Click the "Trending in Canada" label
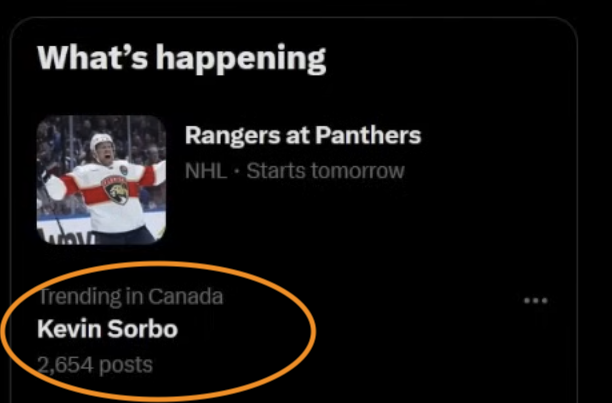Image resolution: width=612 pixels, height=403 pixels. [130, 296]
